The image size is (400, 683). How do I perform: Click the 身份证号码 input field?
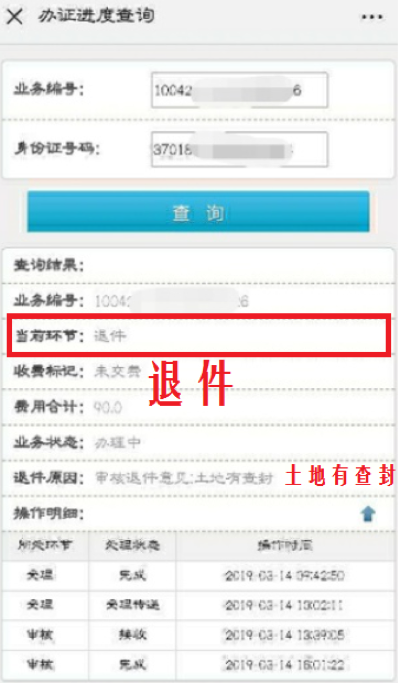(x=239, y=149)
